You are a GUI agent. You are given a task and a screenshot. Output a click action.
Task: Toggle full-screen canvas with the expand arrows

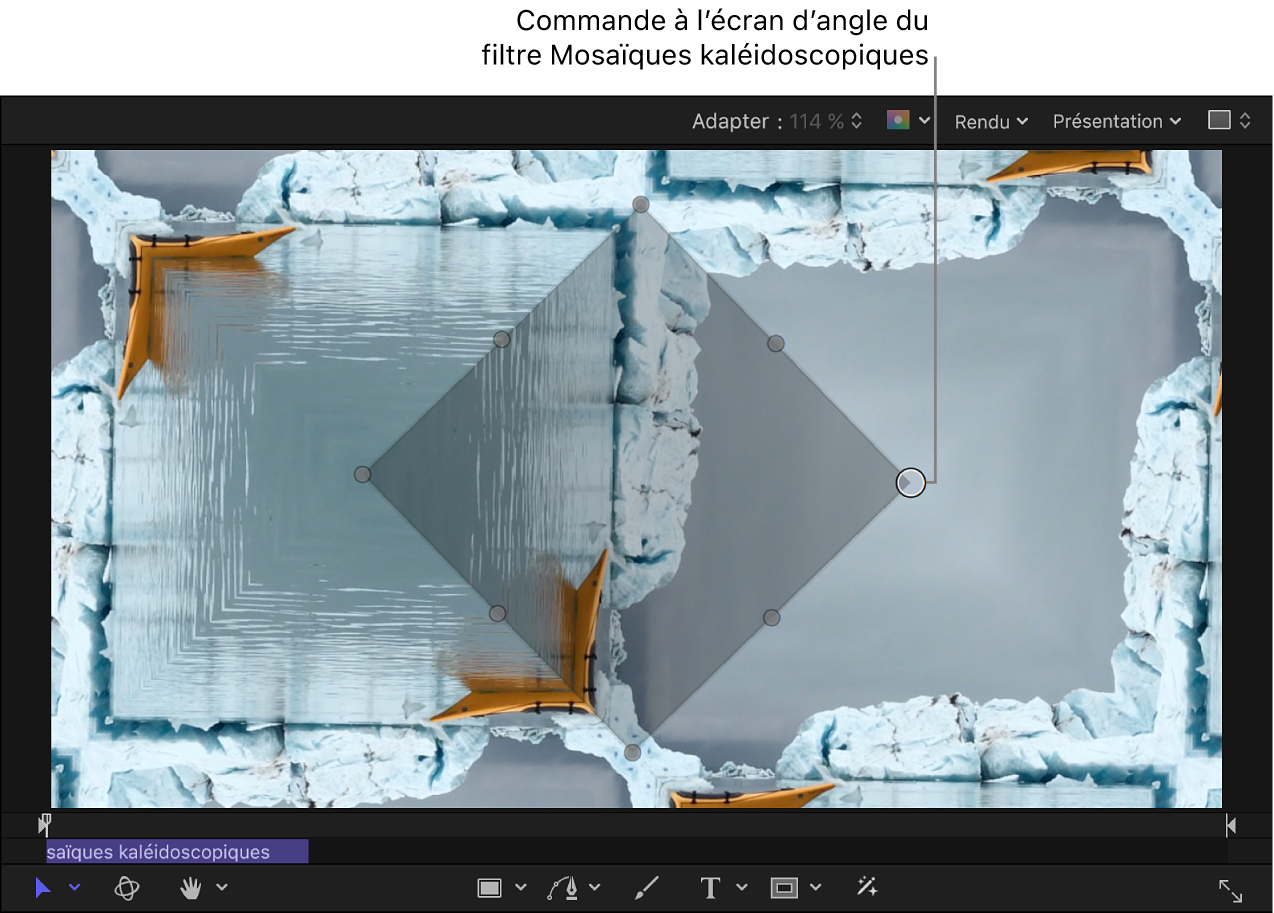pyautogui.click(x=1230, y=891)
